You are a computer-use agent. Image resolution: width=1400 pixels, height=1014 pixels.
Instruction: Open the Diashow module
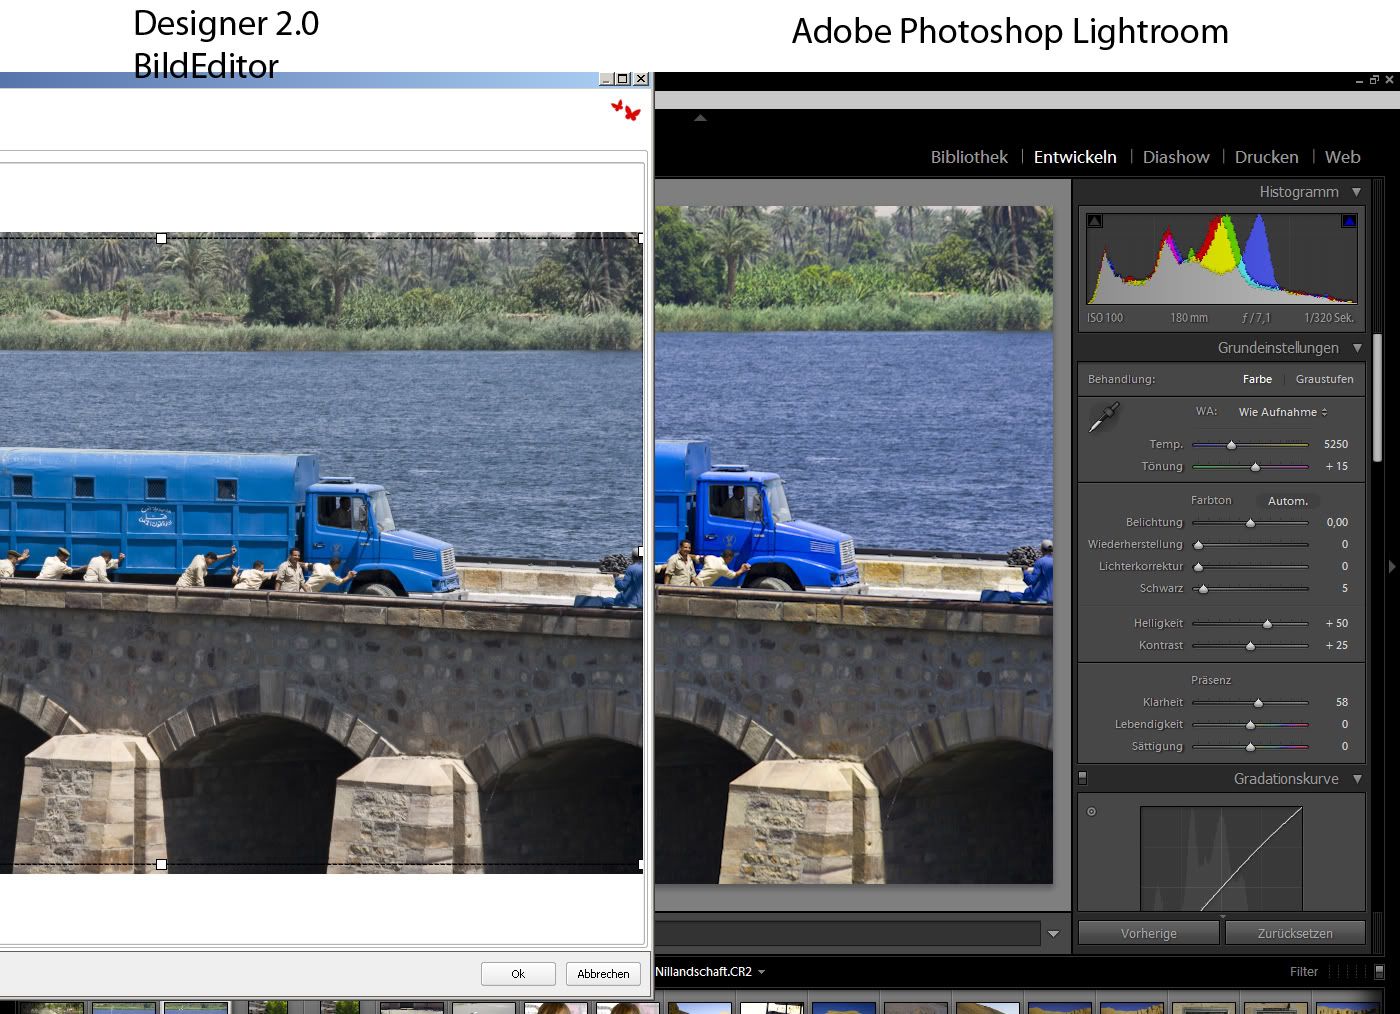pyautogui.click(x=1176, y=157)
